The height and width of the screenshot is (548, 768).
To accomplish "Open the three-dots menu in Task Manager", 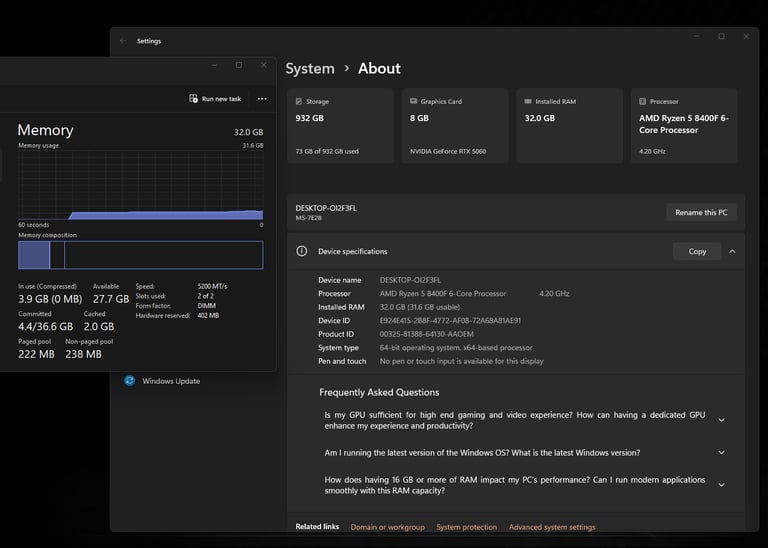I will [x=262, y=99].
